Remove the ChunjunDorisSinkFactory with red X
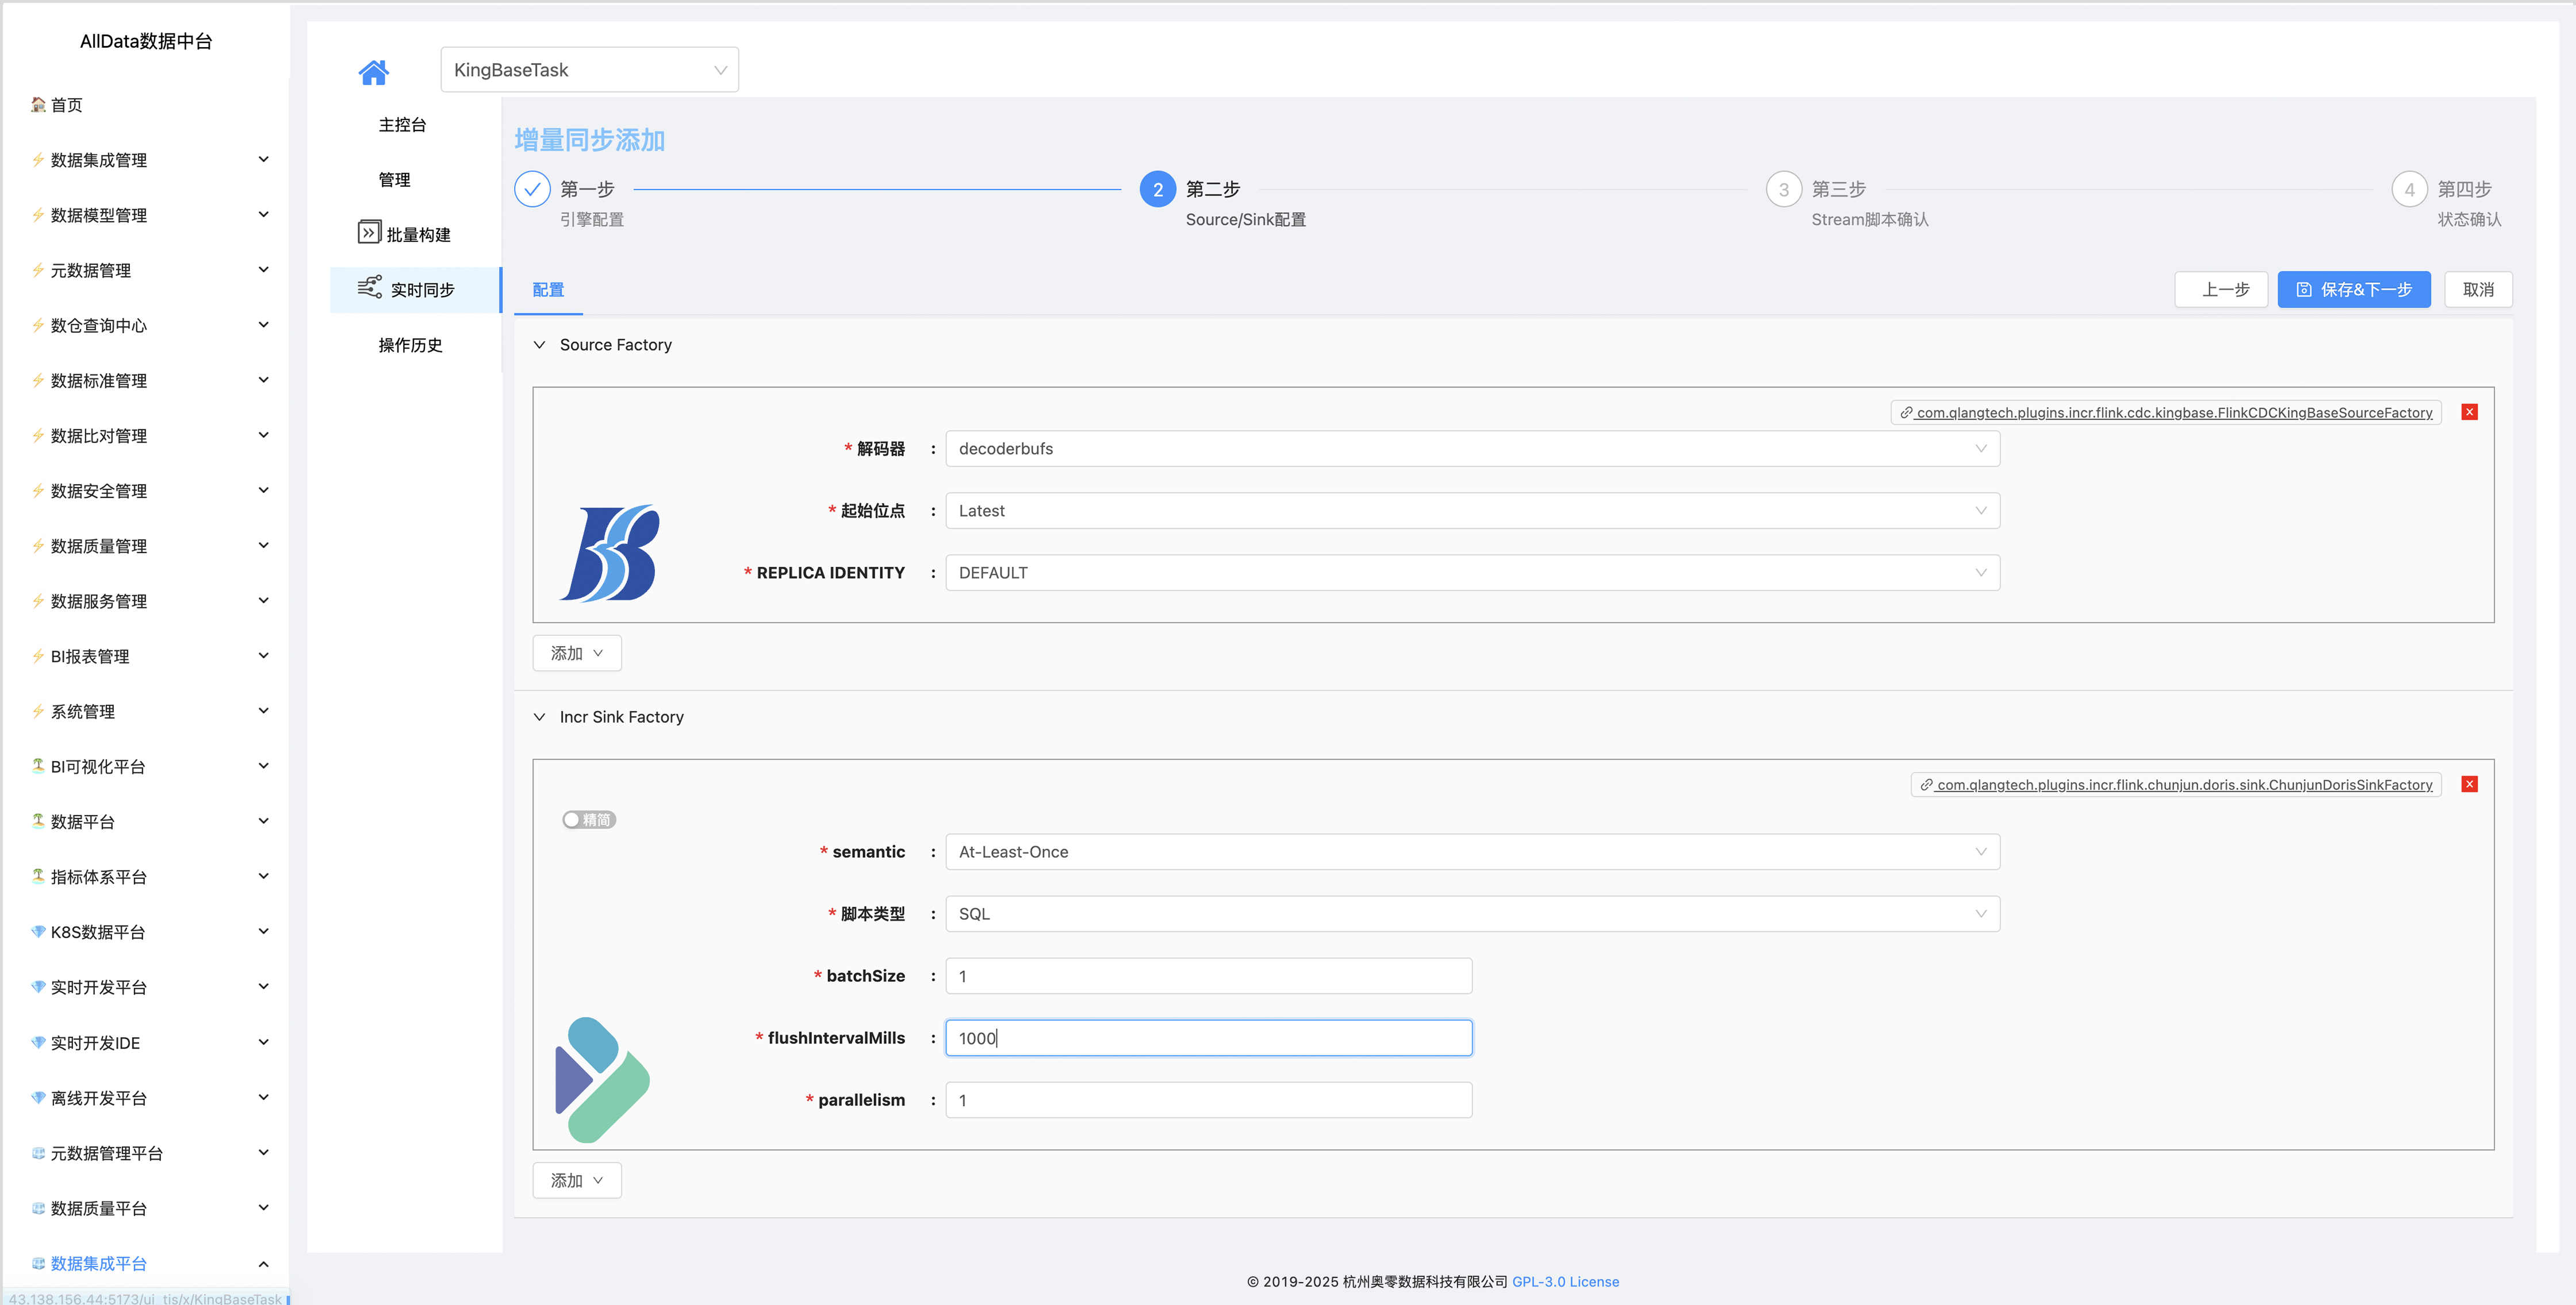This screenshot has height=1305, width=2576. [2469, 784]
